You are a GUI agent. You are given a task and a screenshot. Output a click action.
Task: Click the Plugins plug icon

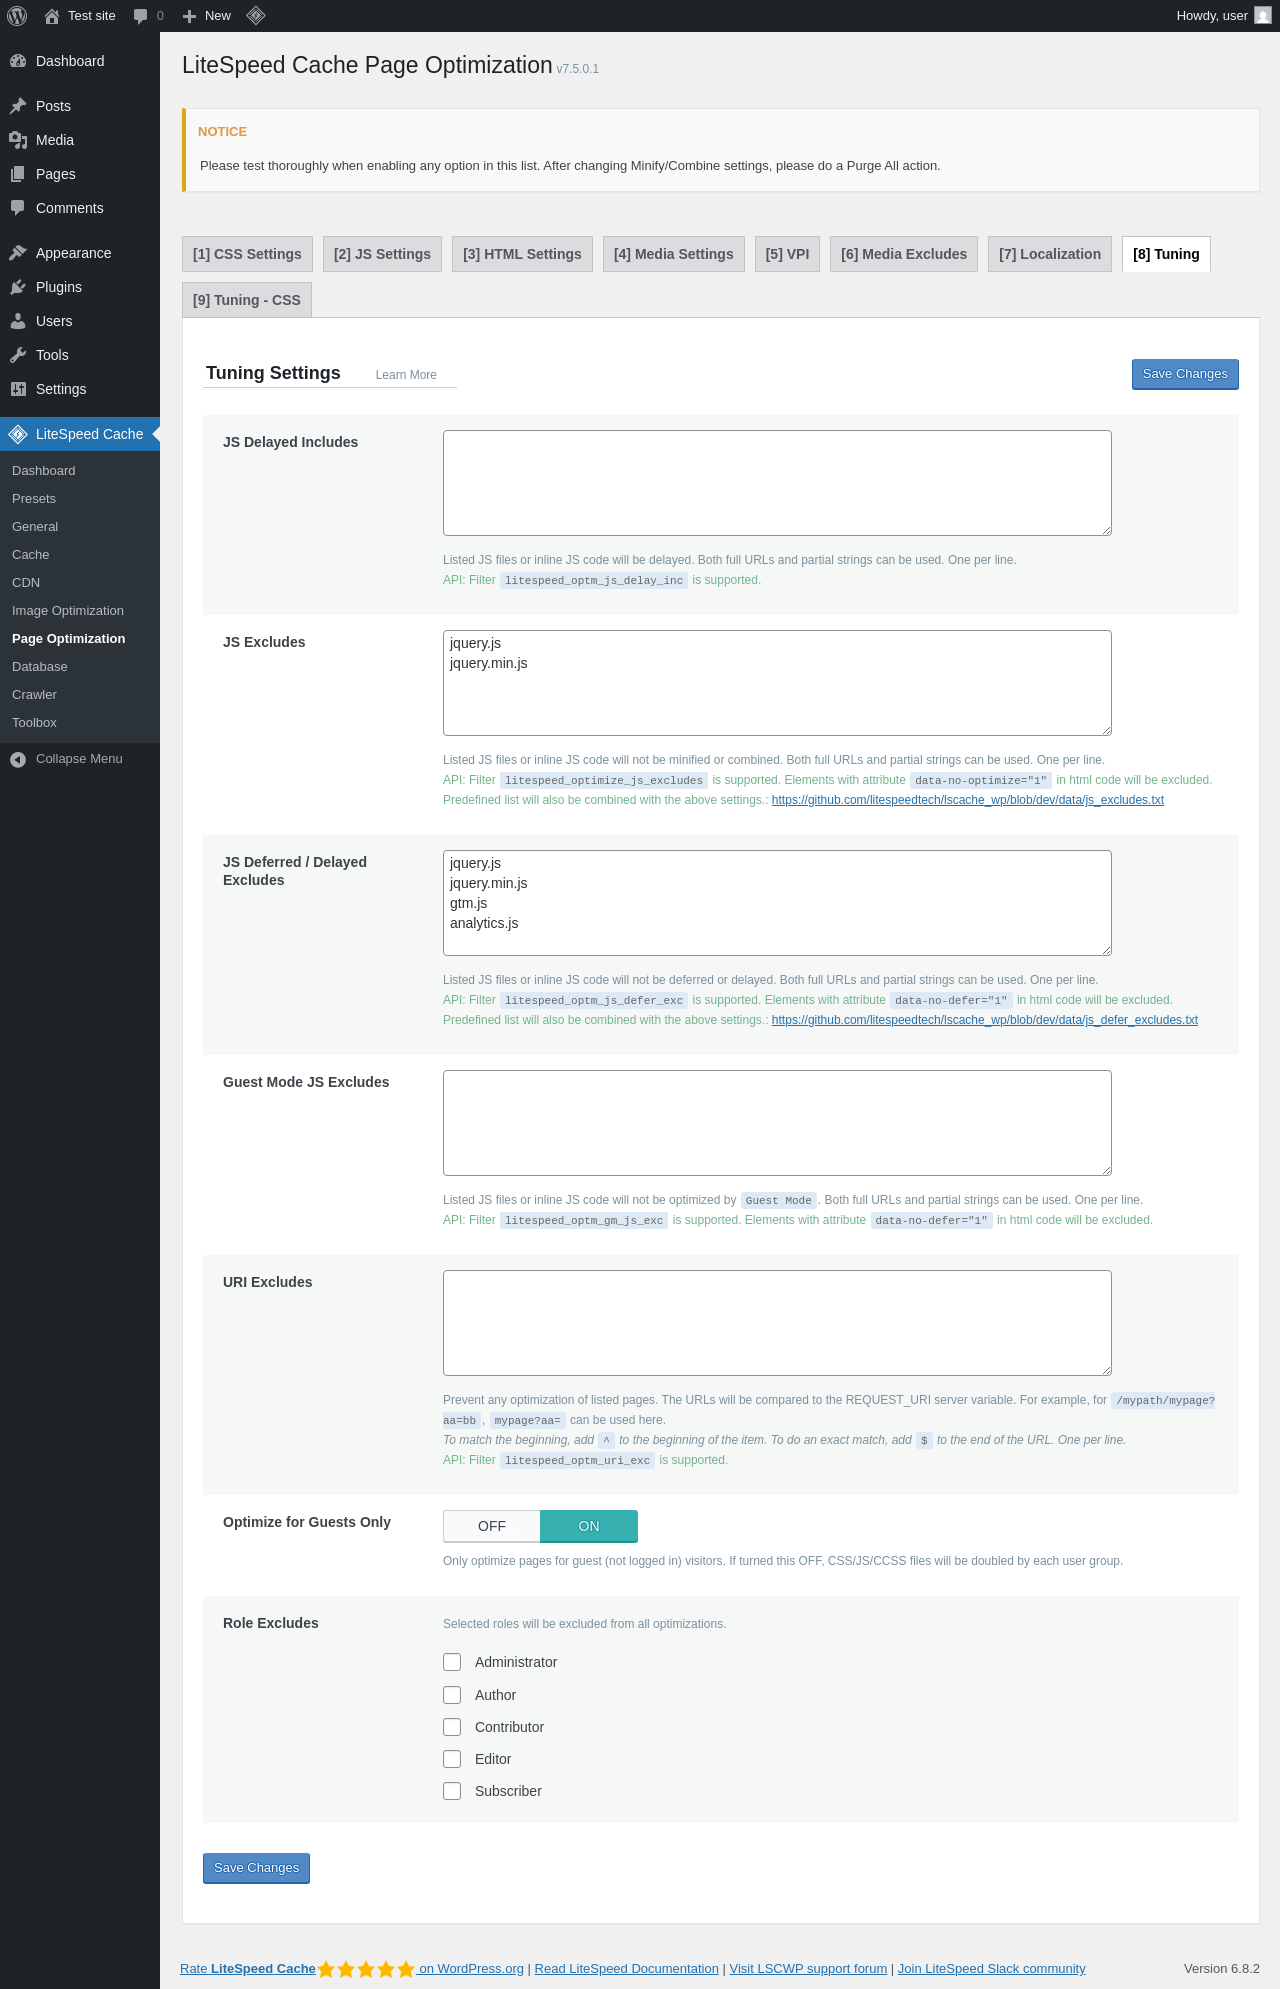click(18, 287)
